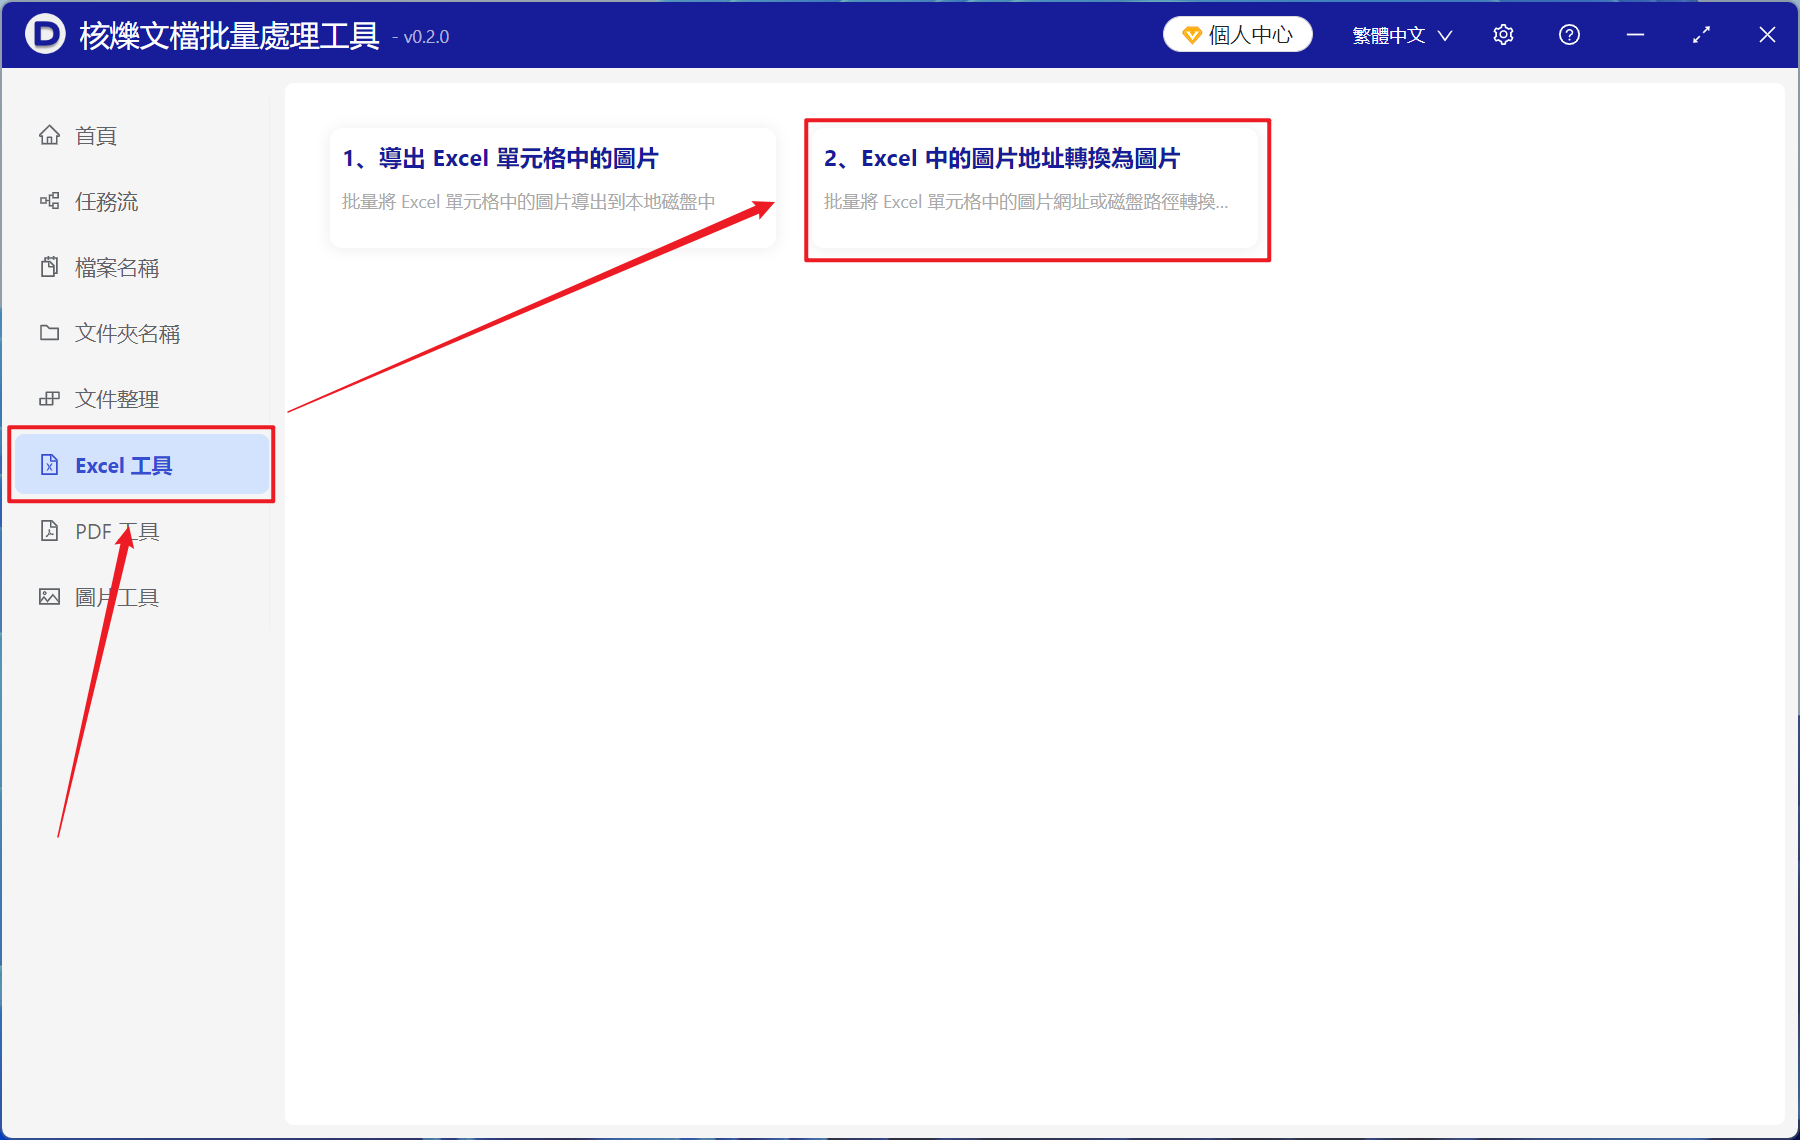The width and height of the screenshot is (1800, 1140).
Task: Click the app logo icon in title bar
Action: pos(45,34)
